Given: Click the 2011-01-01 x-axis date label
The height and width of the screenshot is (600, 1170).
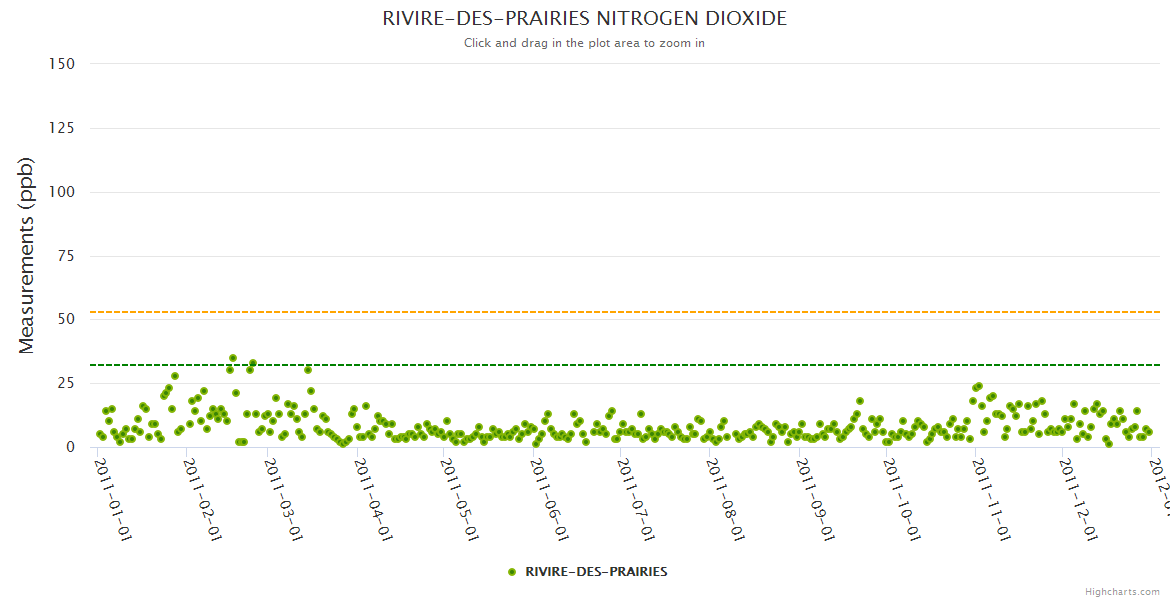Looking at the screenshot, I should pyautogui.click(x=112, y=485).
